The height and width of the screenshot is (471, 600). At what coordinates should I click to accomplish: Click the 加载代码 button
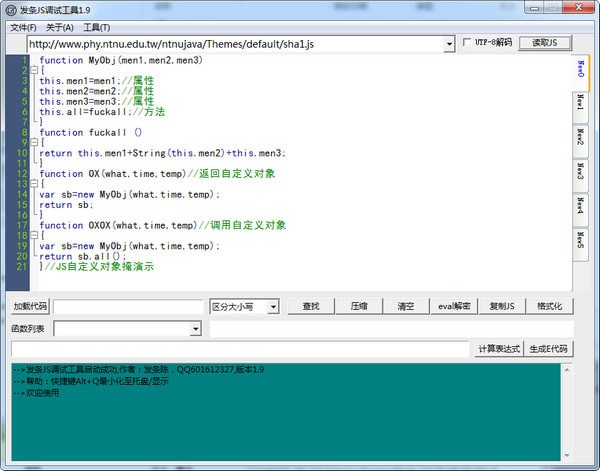point(30,306)
